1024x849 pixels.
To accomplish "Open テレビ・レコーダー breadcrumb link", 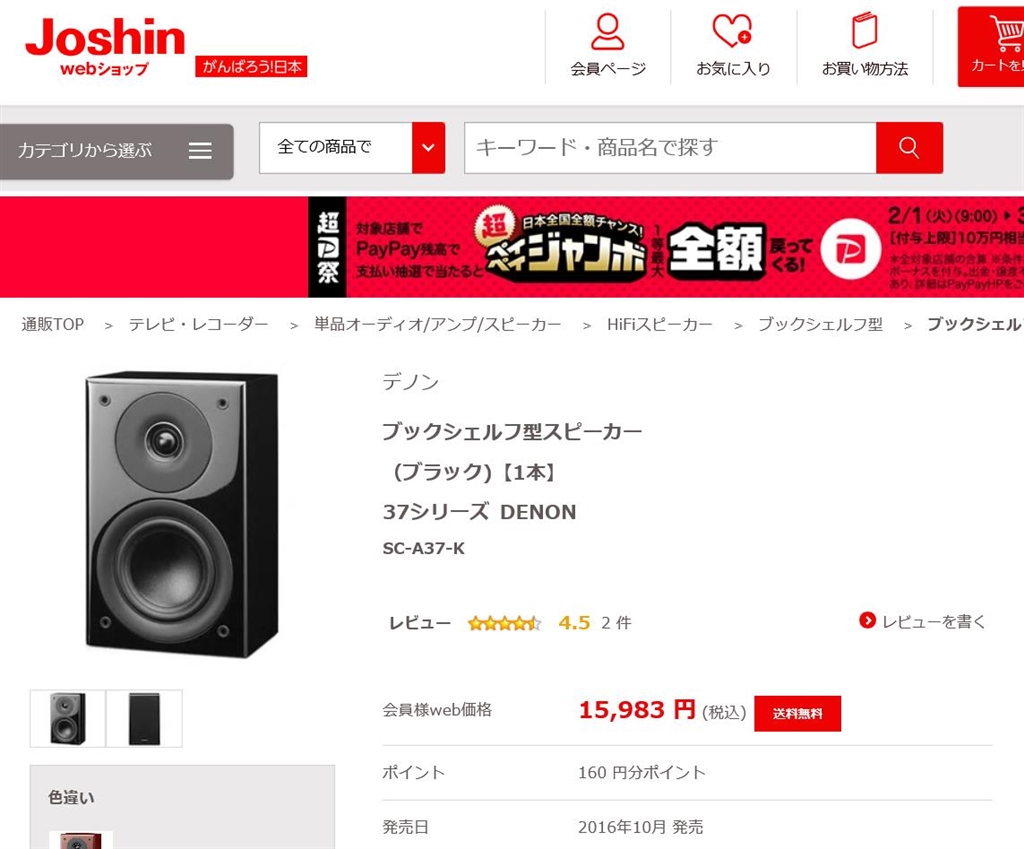I will coord(199,324).
